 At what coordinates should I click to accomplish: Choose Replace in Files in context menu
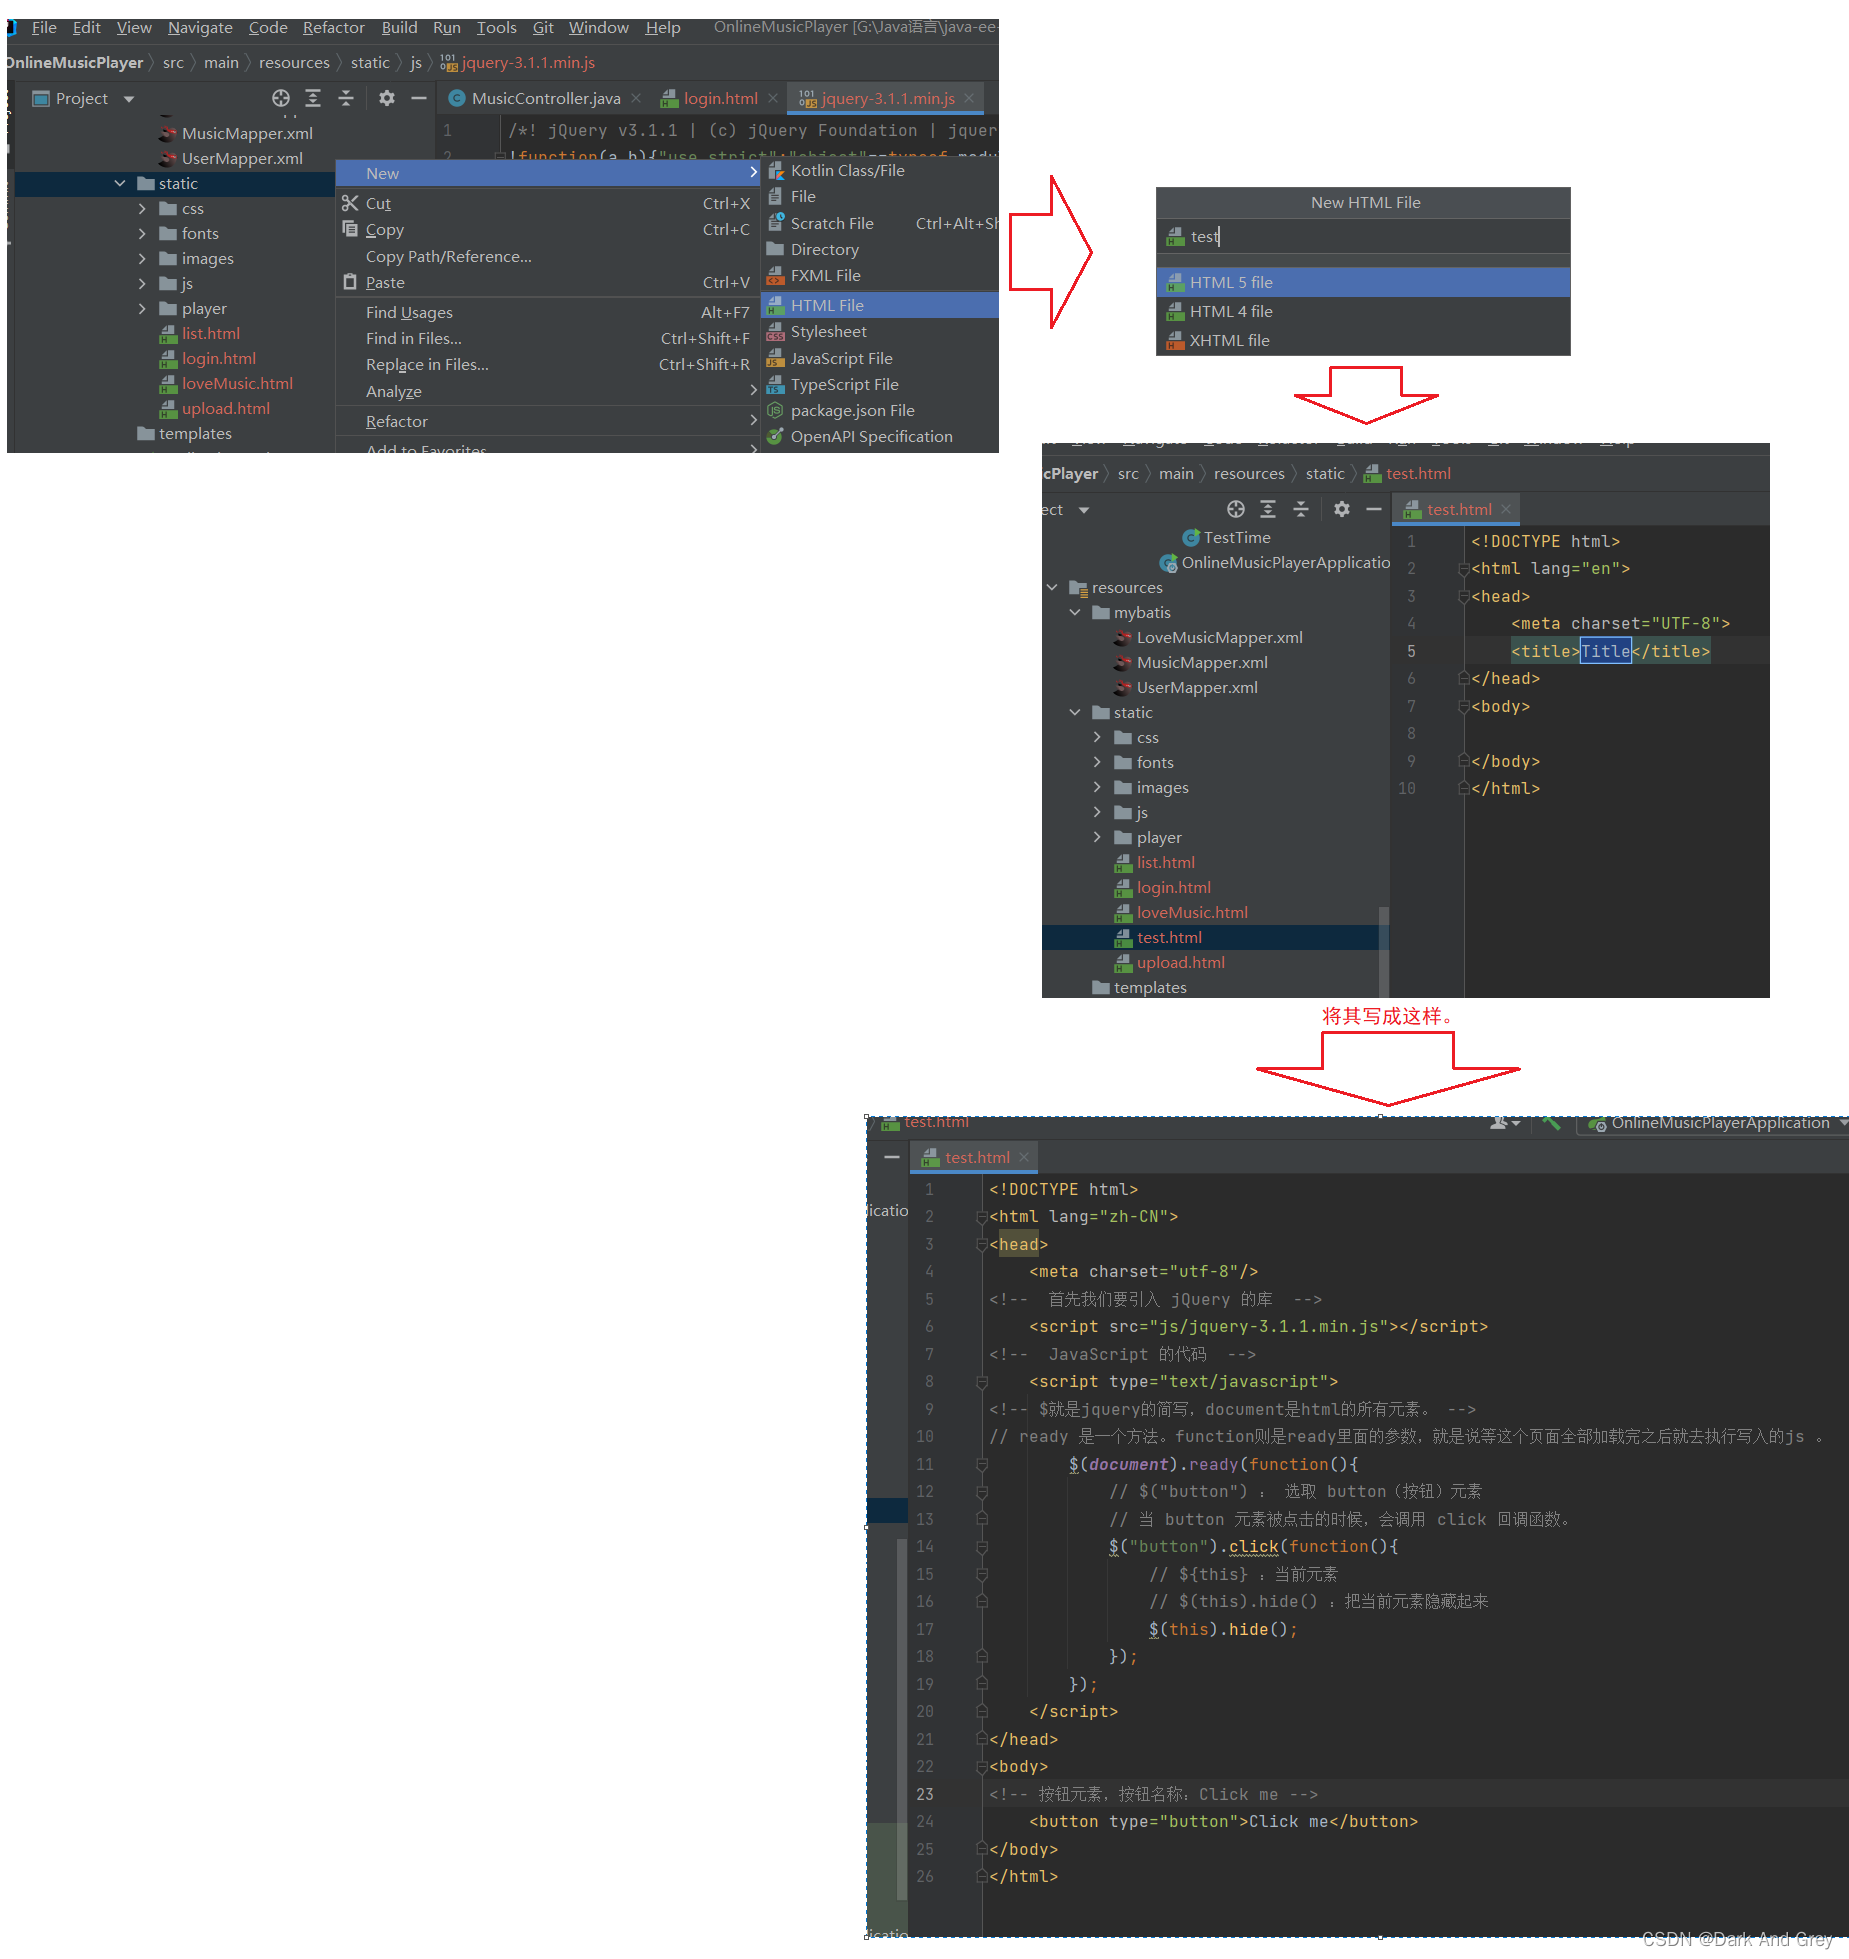coord(547,364)
